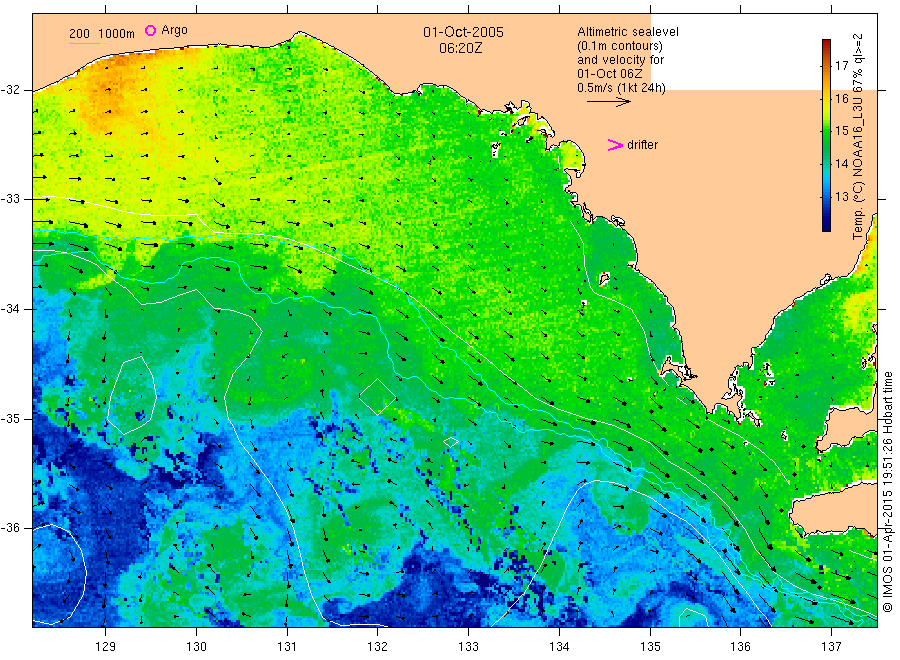Click the magenta Argo circle legend marker
This screenshot has width=900, height=660.
coord(150,30)
